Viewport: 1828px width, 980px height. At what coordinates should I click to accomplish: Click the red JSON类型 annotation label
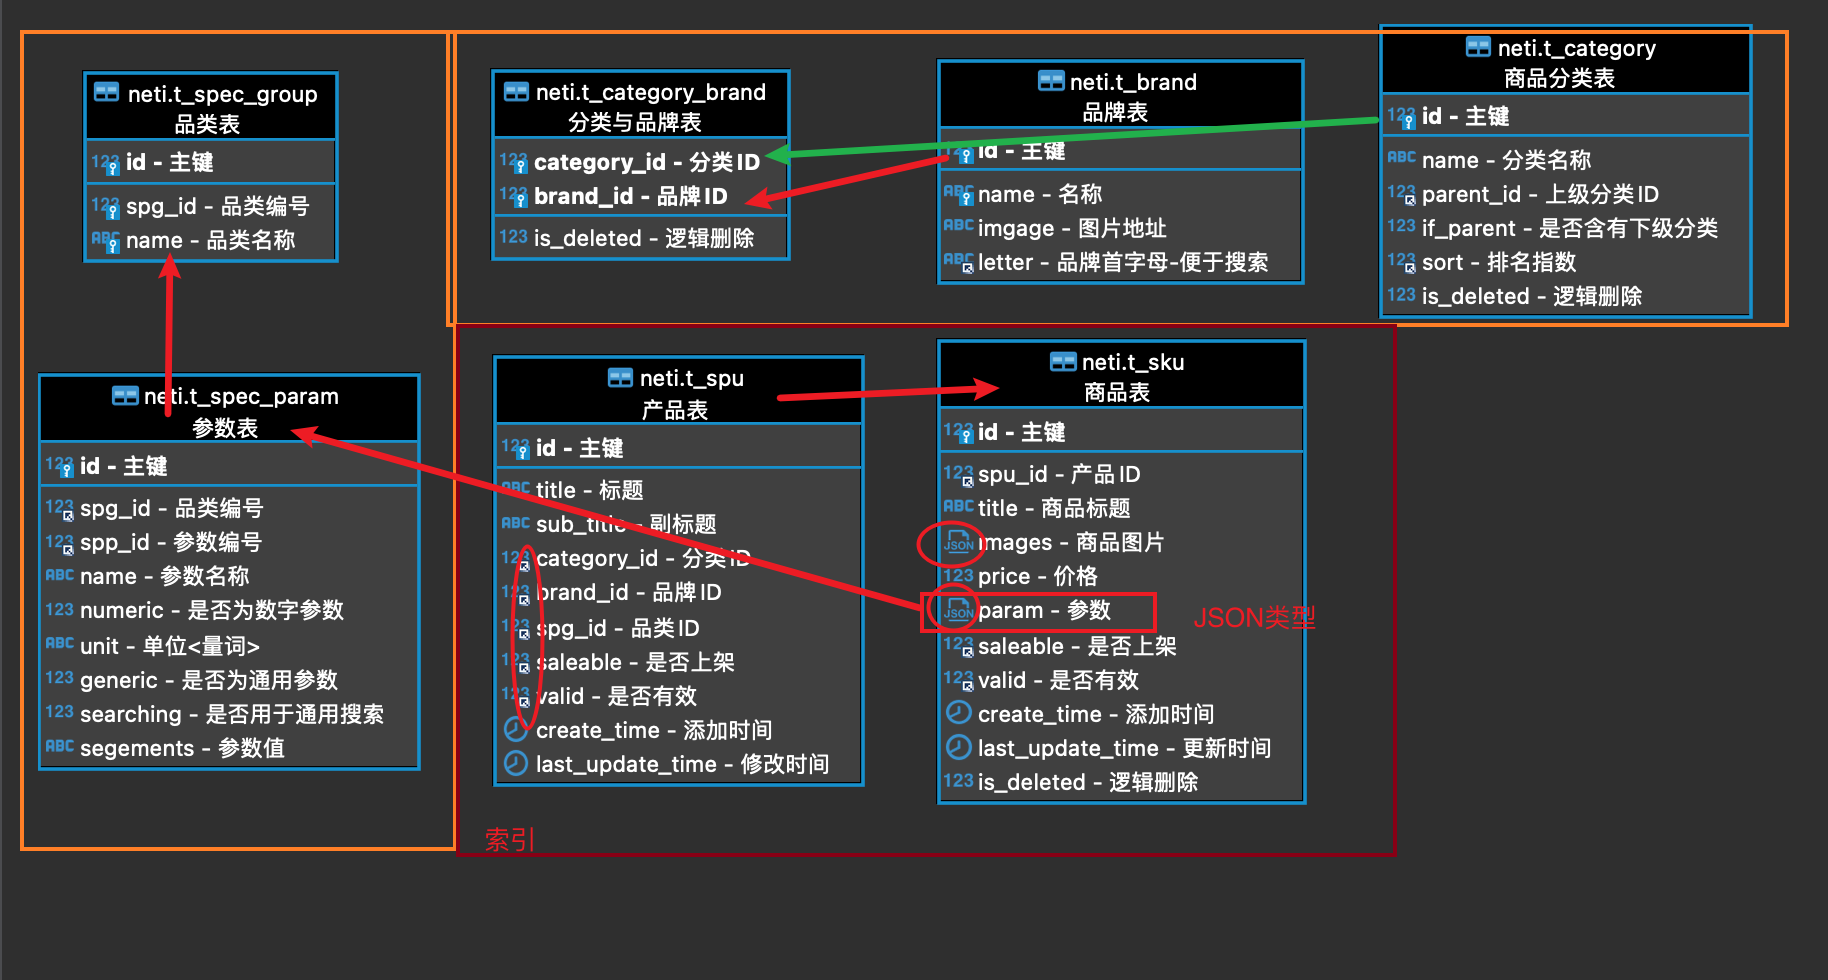[1254, 618]
